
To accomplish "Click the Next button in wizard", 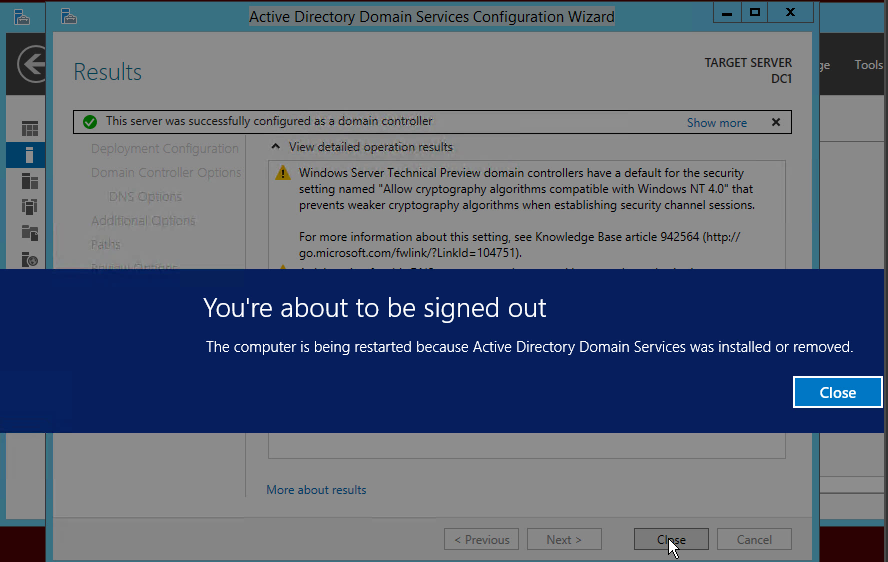I will point(564,539).
